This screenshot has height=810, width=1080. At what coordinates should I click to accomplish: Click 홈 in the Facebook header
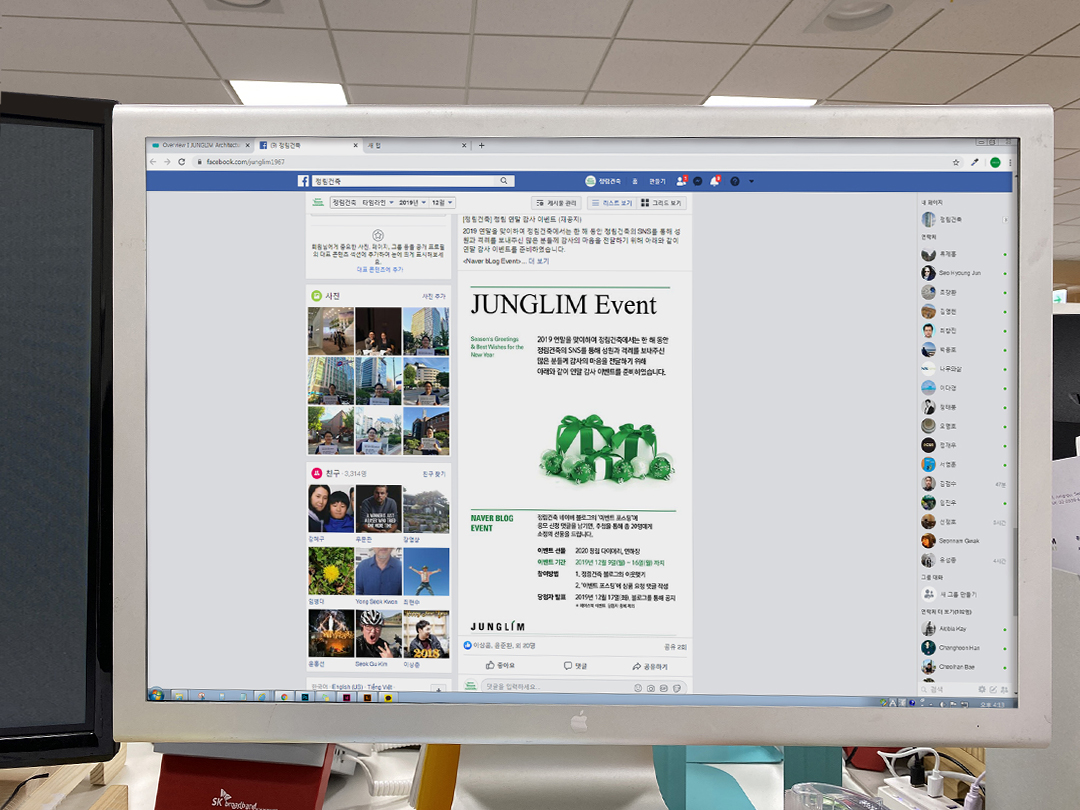(x=635, y=181)
